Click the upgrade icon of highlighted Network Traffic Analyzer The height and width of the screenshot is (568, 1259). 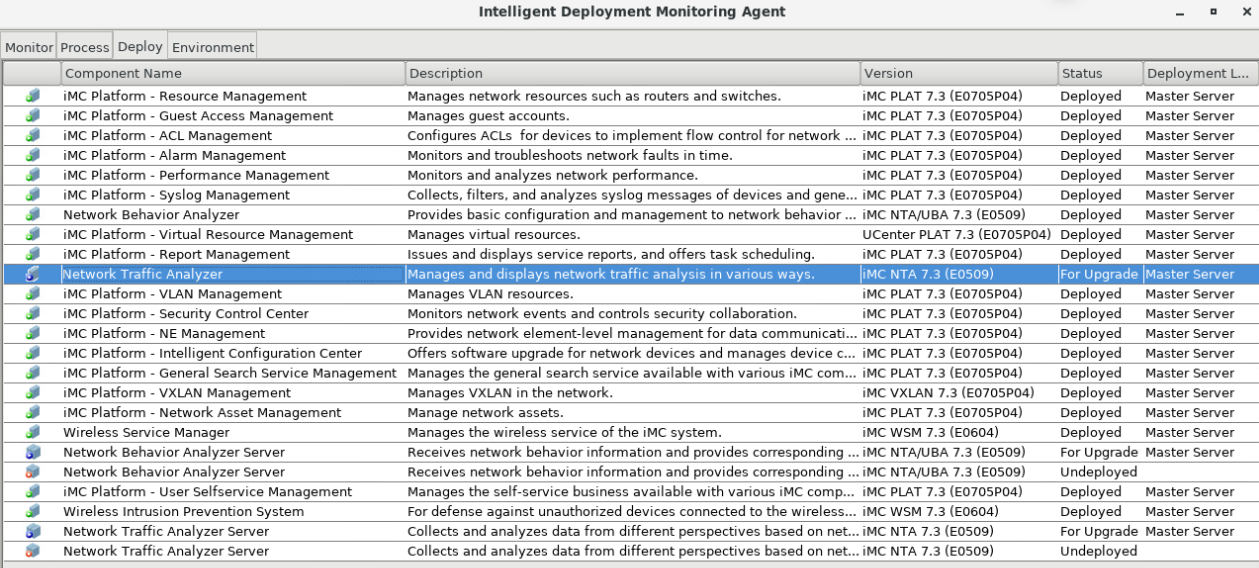coord(33,274)
